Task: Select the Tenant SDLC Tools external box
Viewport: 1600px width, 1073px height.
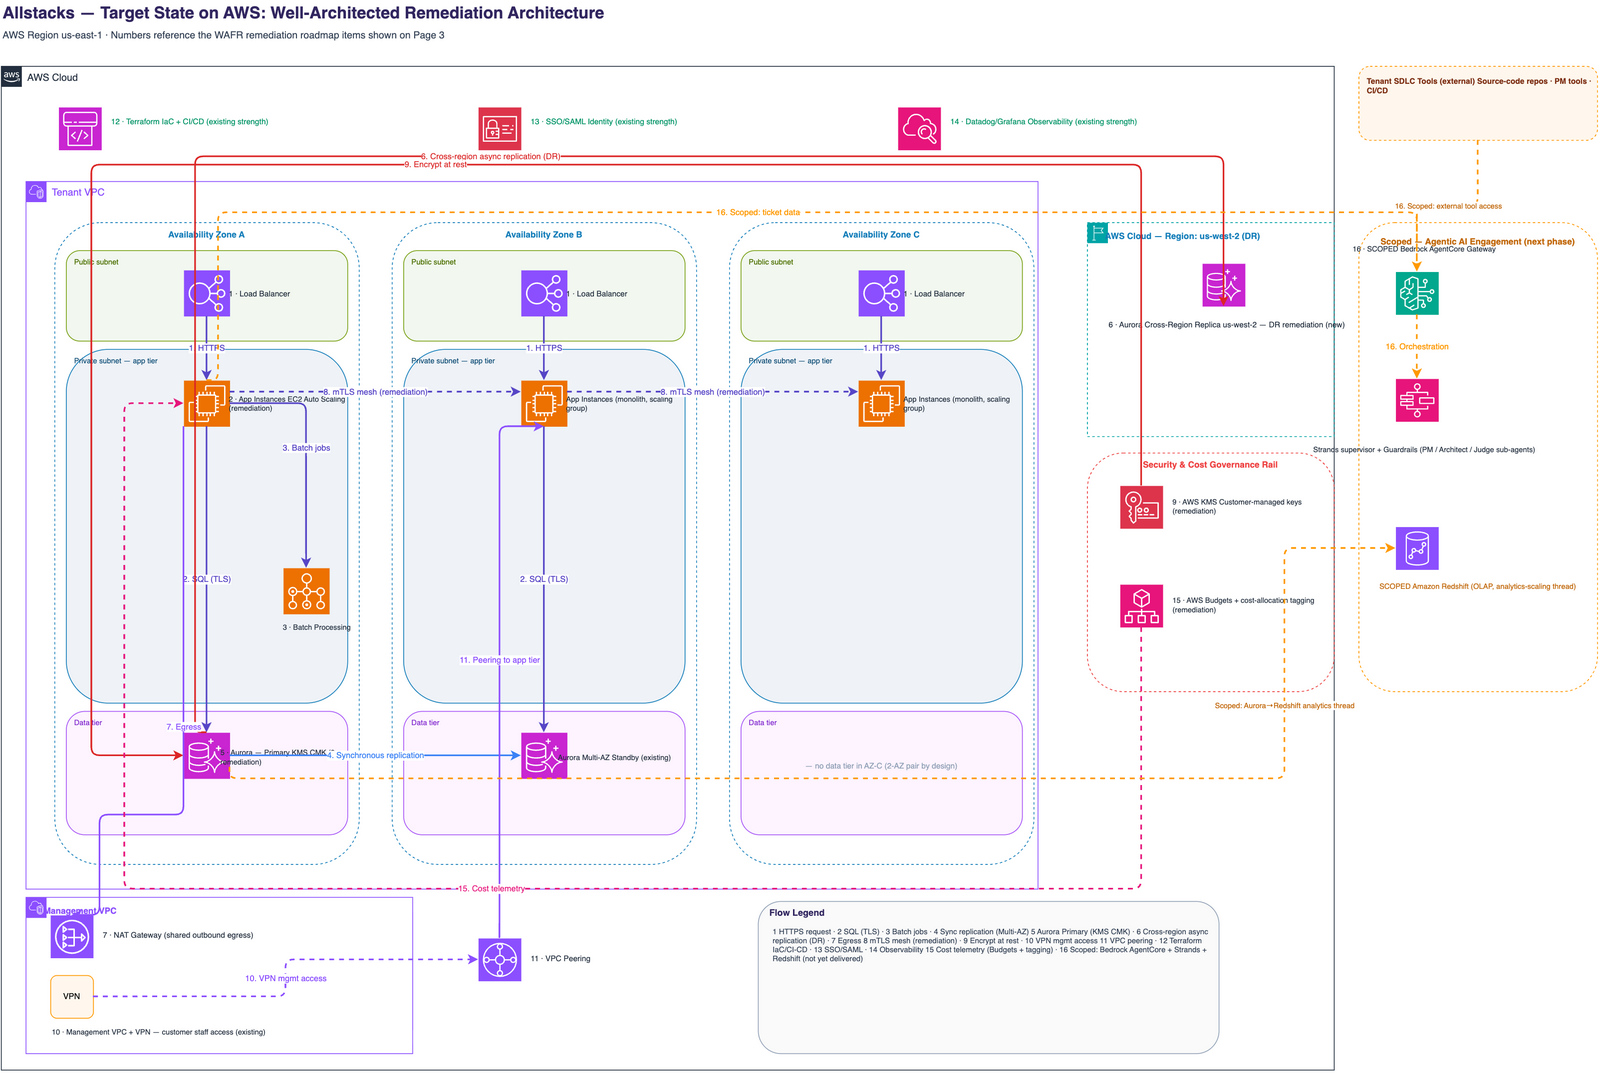Action: (1477, 103)
